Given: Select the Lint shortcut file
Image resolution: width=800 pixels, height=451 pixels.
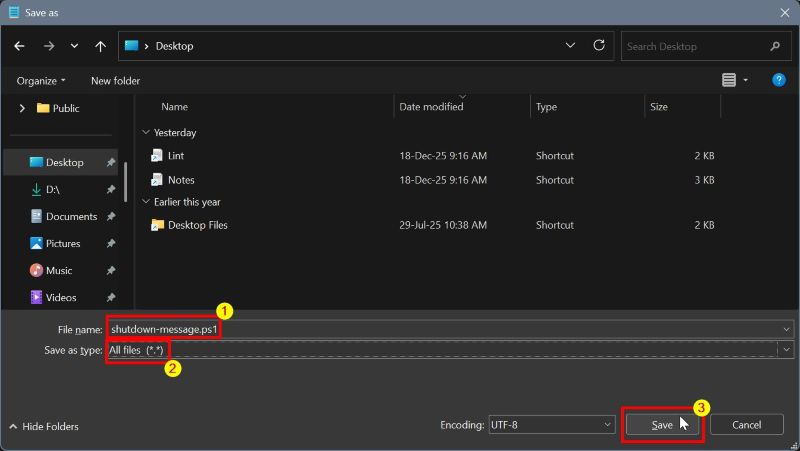Looking at the screenshot, I should pos(176,156).
